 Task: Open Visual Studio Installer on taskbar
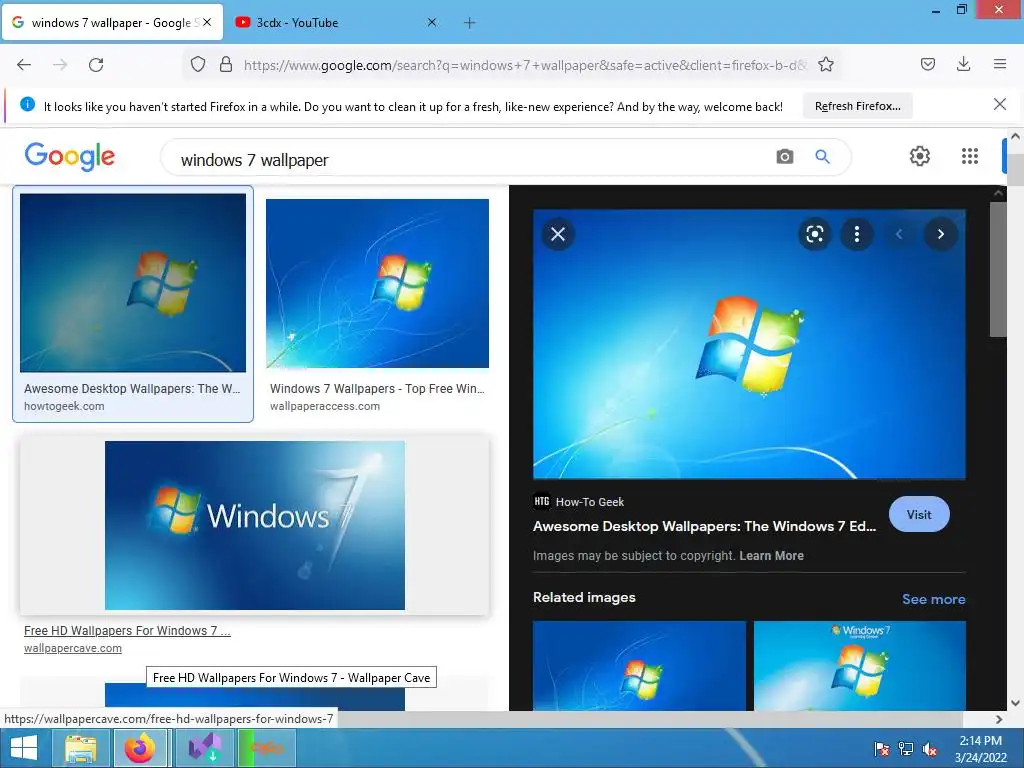(x=204, y=748)
